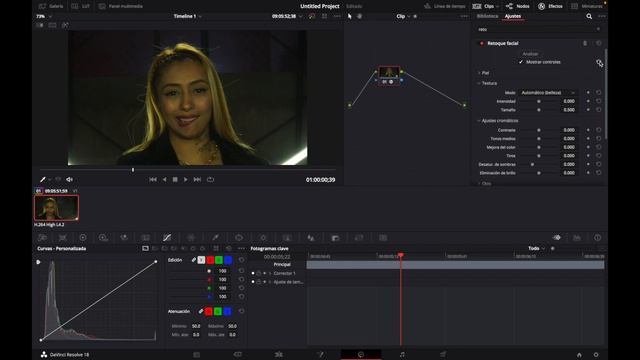Click the Tamaño value field
The width and height of the screenshot is (640, 360).
click(569, 110)
